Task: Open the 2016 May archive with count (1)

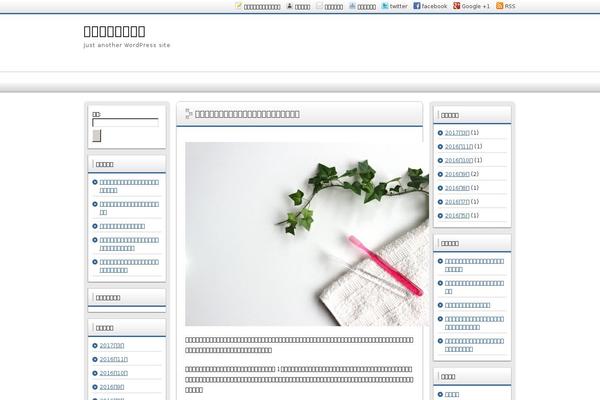Action: coord(457,216)
